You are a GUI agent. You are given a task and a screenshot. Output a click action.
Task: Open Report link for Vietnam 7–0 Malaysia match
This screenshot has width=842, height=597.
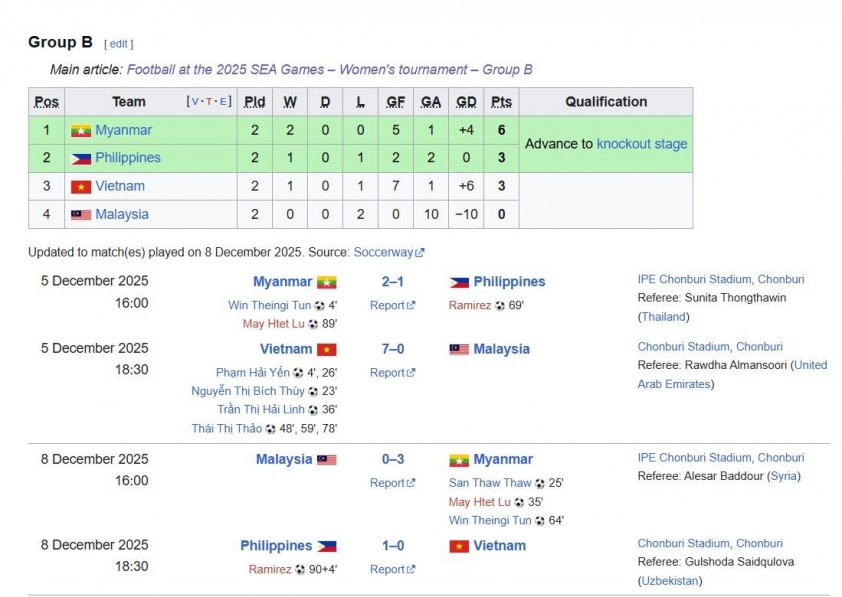pyautogui.click(x=388, y=373)
